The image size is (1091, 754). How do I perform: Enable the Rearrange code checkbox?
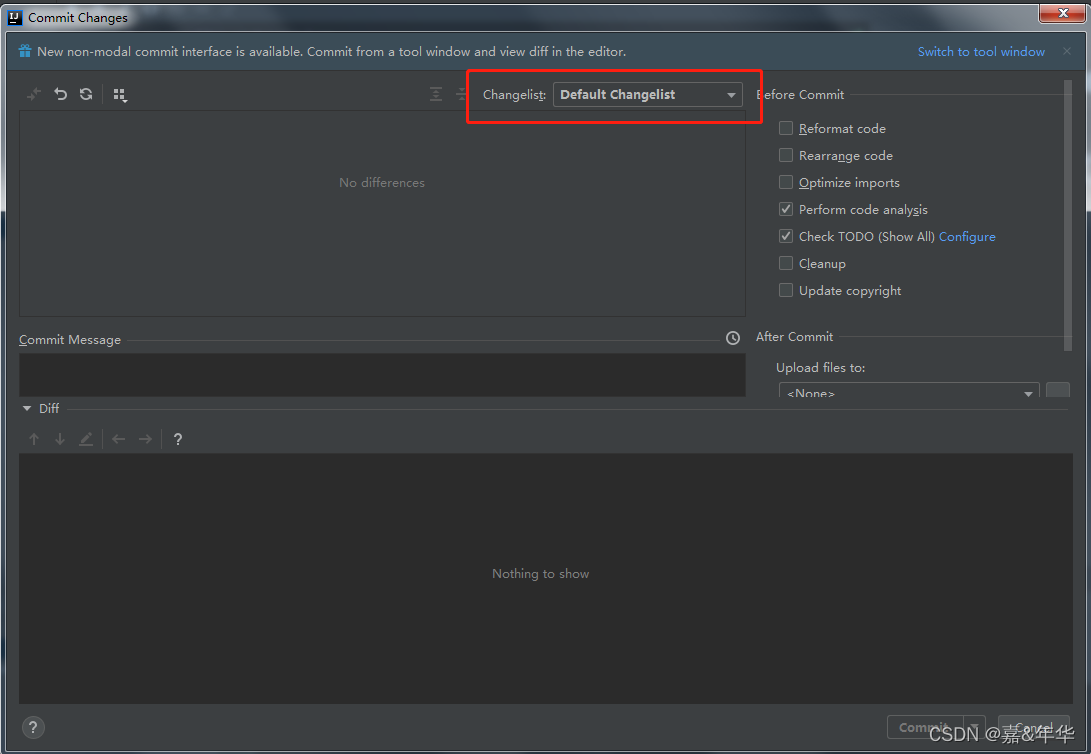[x=786, y=155]
